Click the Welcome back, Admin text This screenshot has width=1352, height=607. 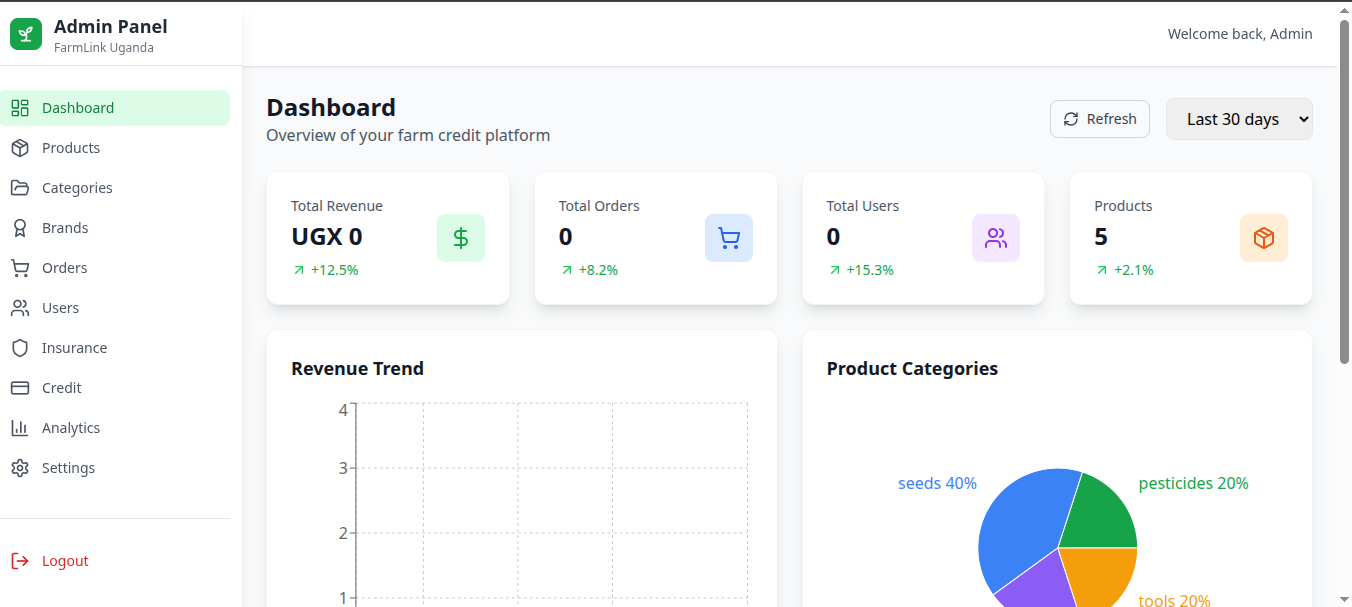pos(1240,34)
